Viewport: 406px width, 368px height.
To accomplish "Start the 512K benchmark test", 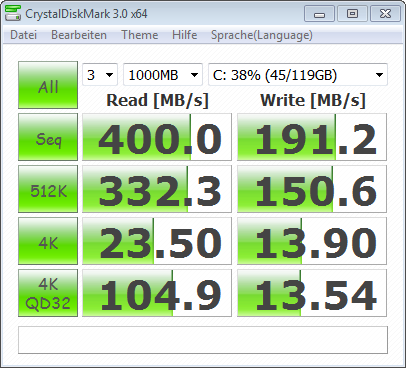I will (x=48, y=189).
